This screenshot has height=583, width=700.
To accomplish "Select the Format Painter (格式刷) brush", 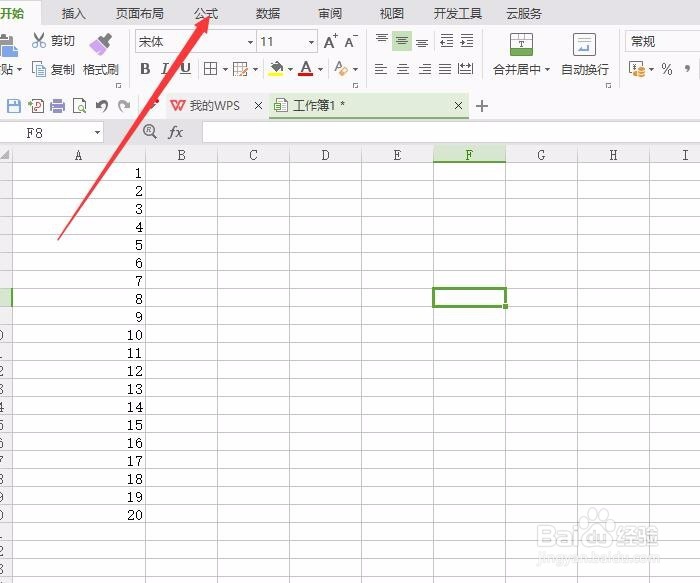I will [x=101, y=55].
